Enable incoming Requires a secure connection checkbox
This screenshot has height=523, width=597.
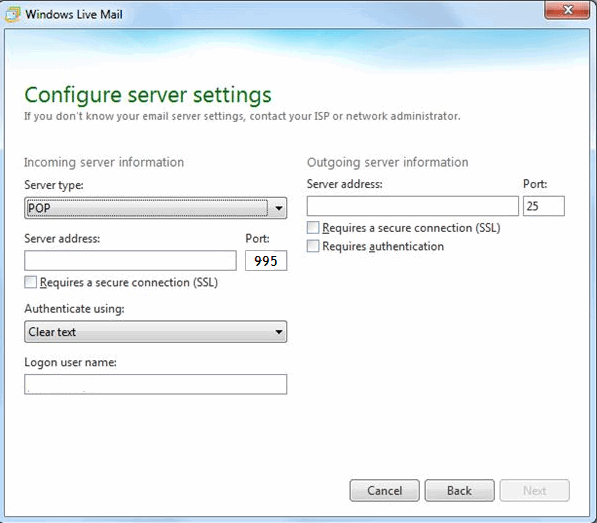tap(30, 282)
